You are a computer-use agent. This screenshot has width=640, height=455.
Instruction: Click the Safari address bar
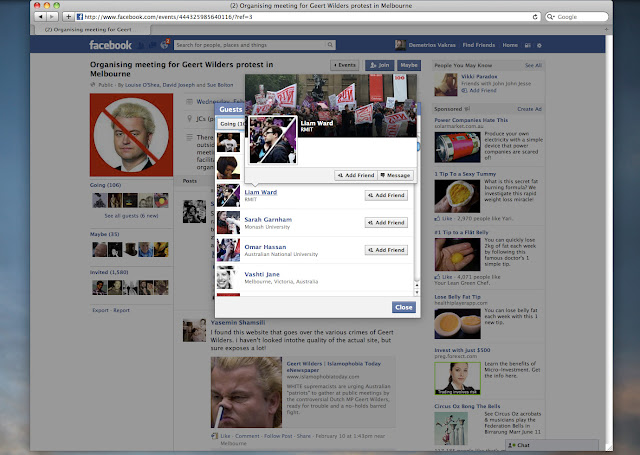pos(307,17)
